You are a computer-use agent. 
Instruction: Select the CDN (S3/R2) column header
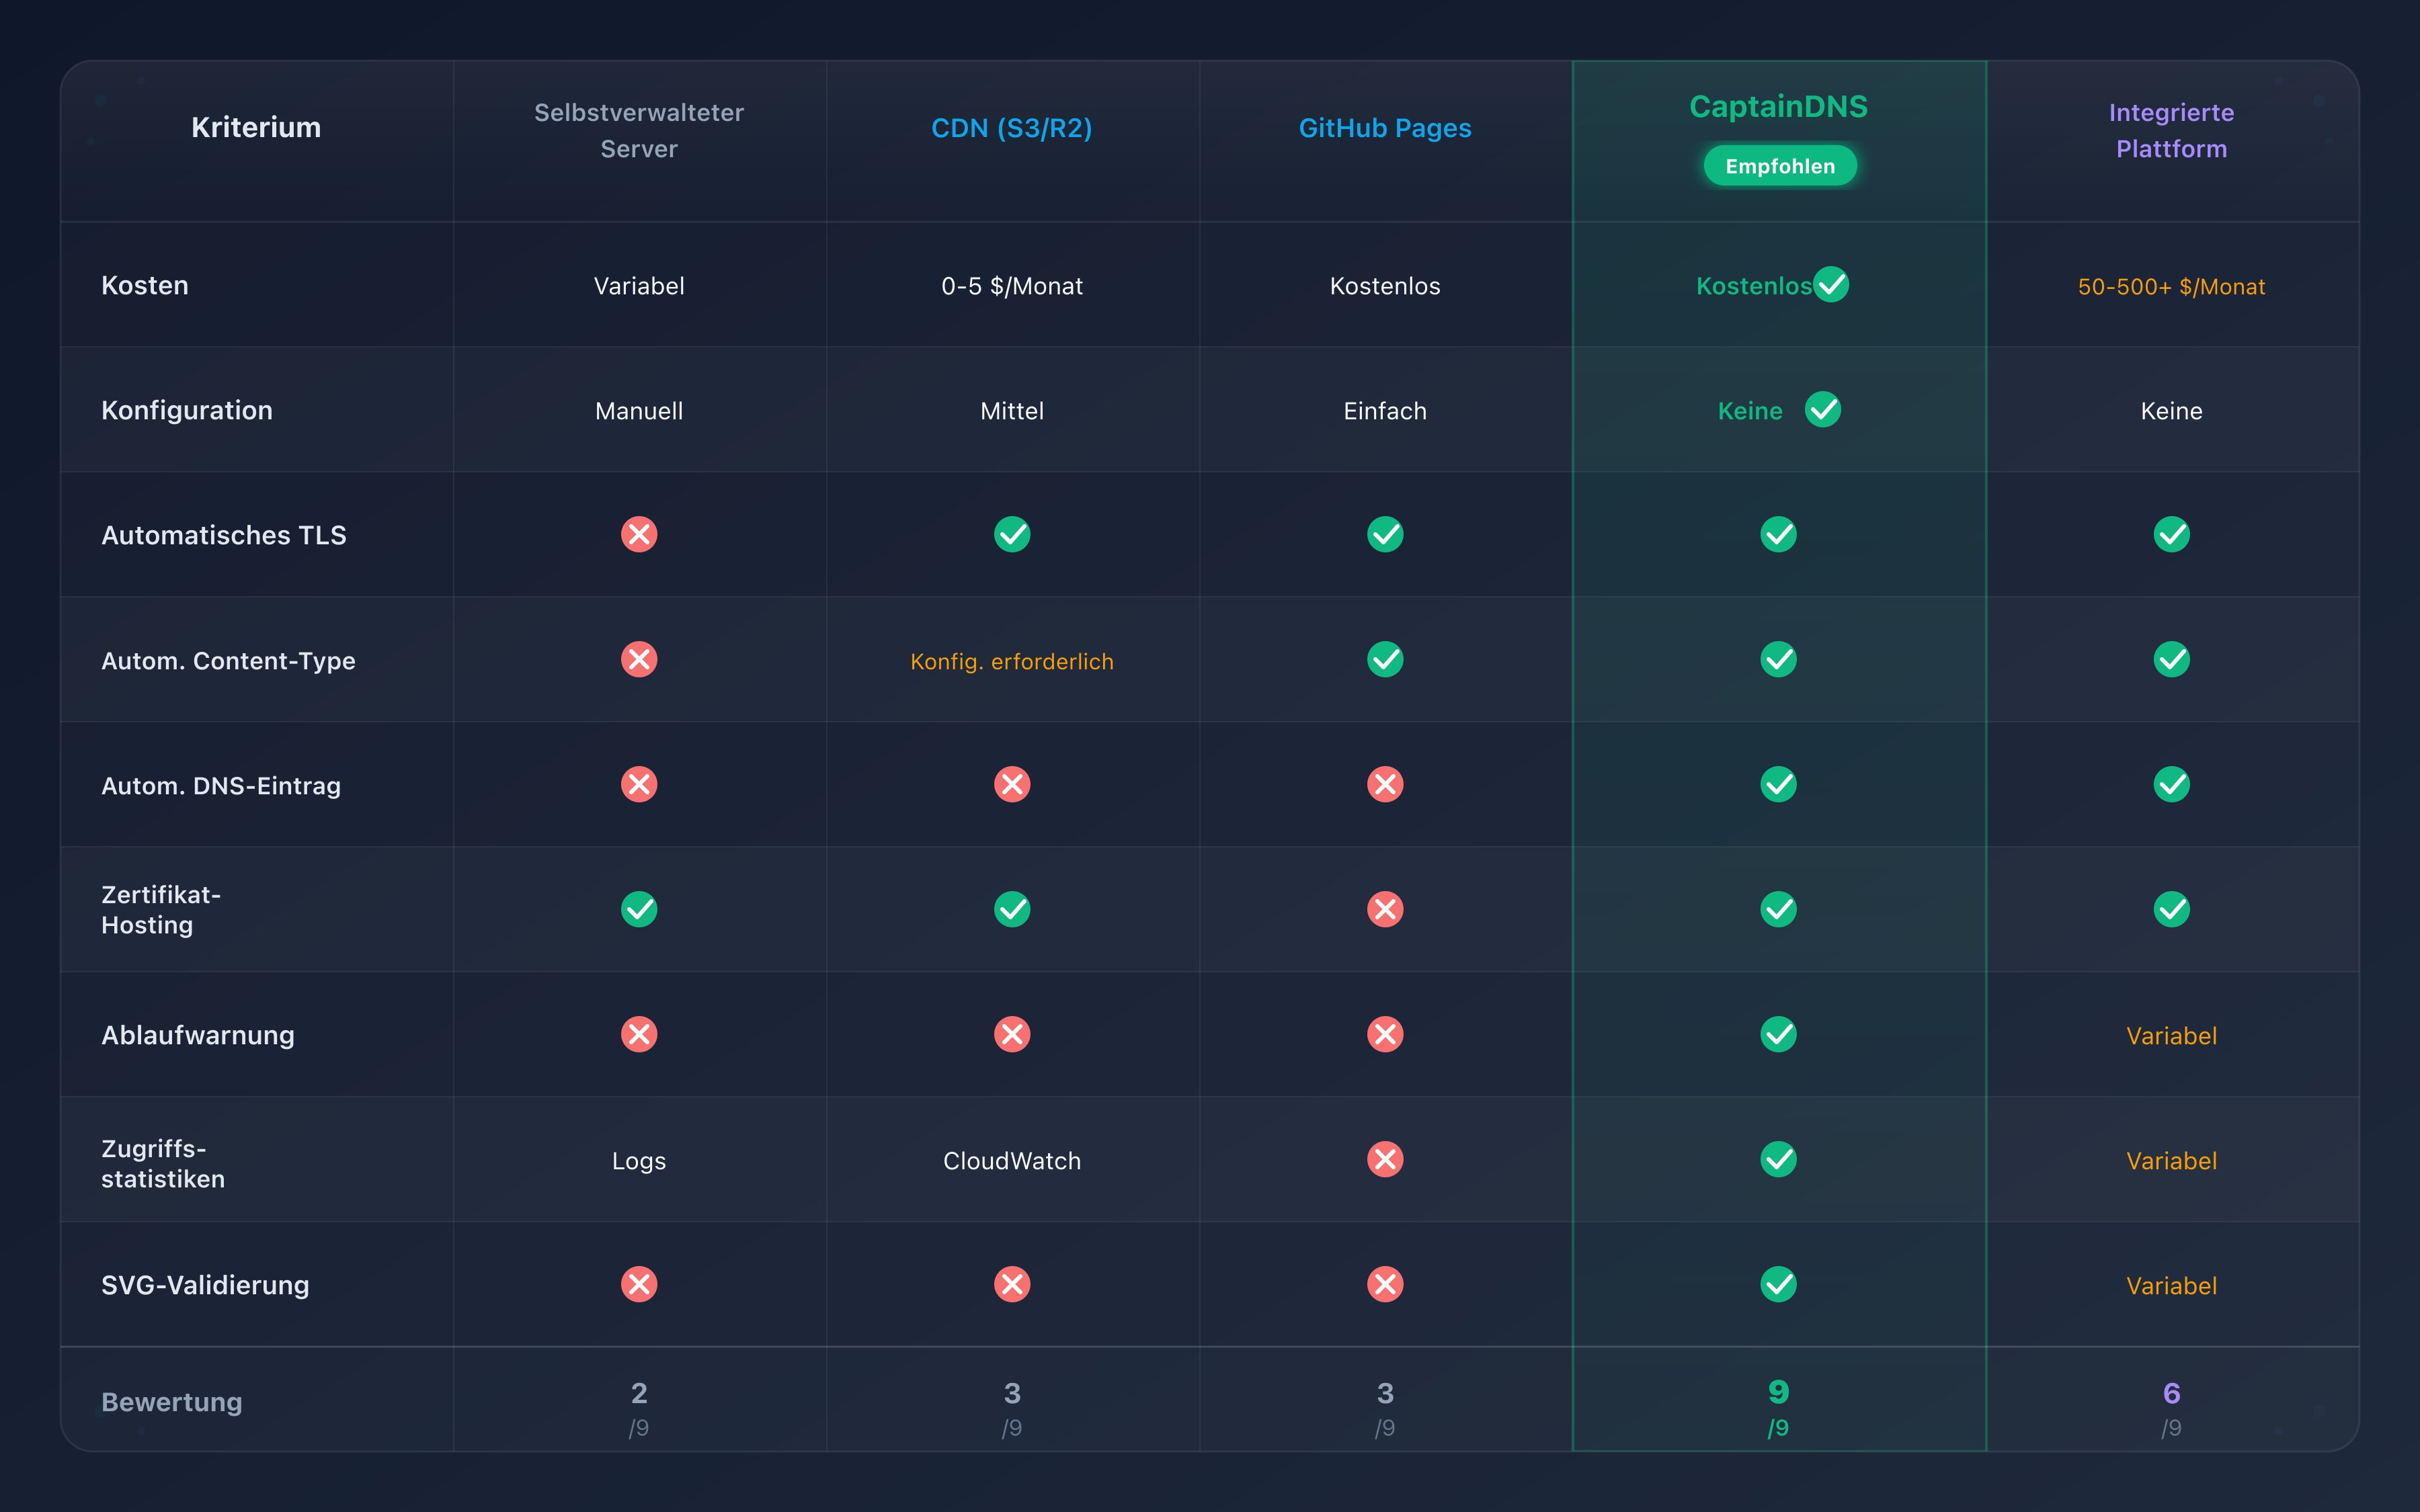point(1012,128)
